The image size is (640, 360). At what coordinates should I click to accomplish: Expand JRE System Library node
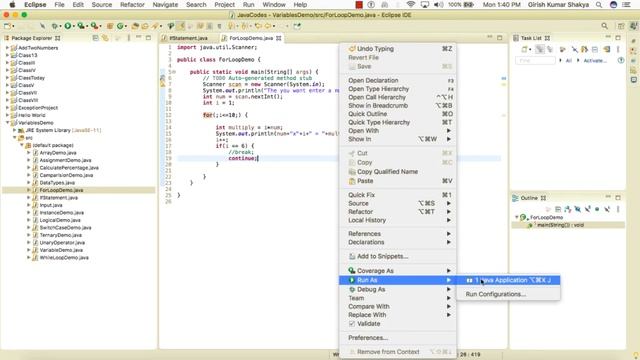[14, 130]
